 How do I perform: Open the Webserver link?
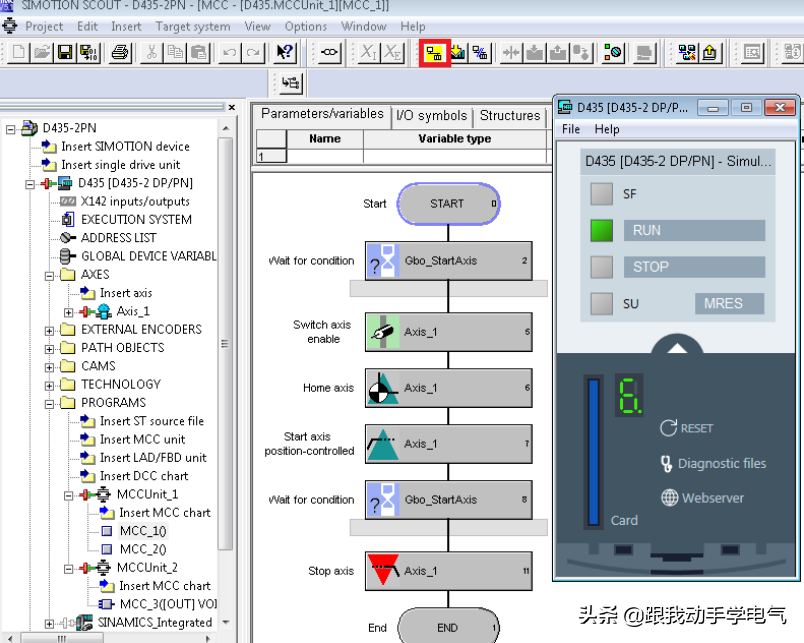pos(712,498)
